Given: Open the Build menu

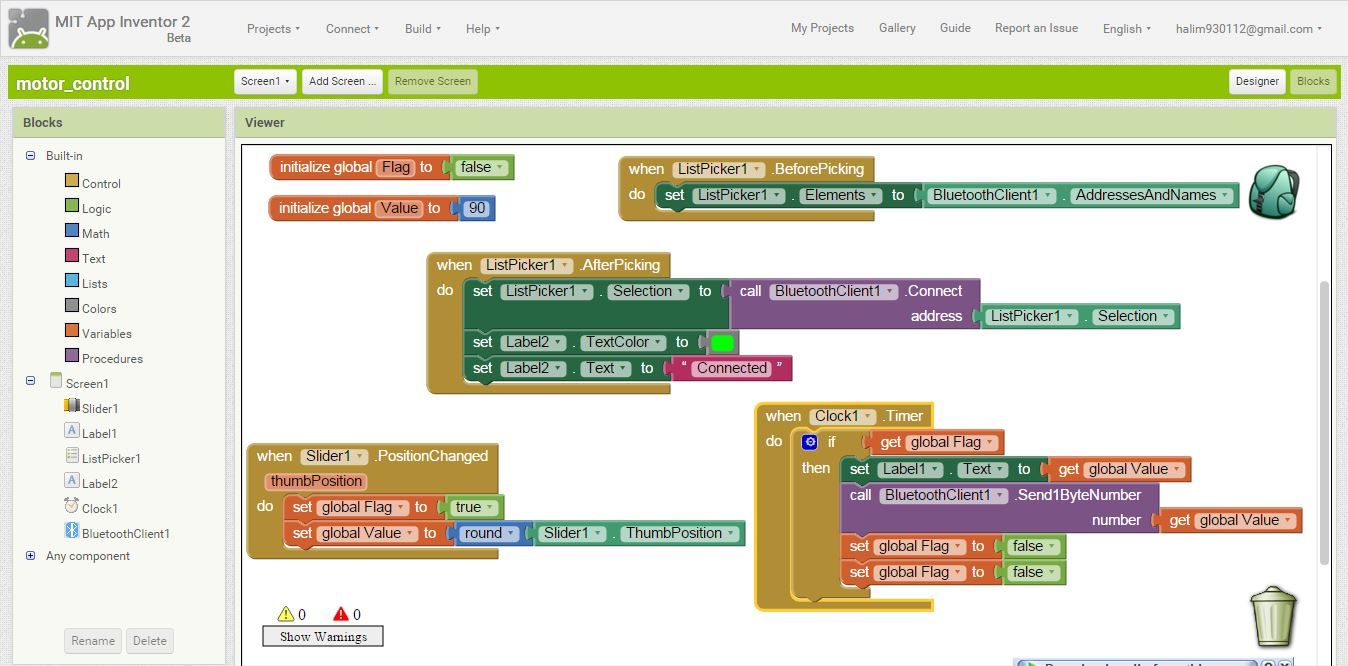Looking at the screenshot, I should click(422, 29).
